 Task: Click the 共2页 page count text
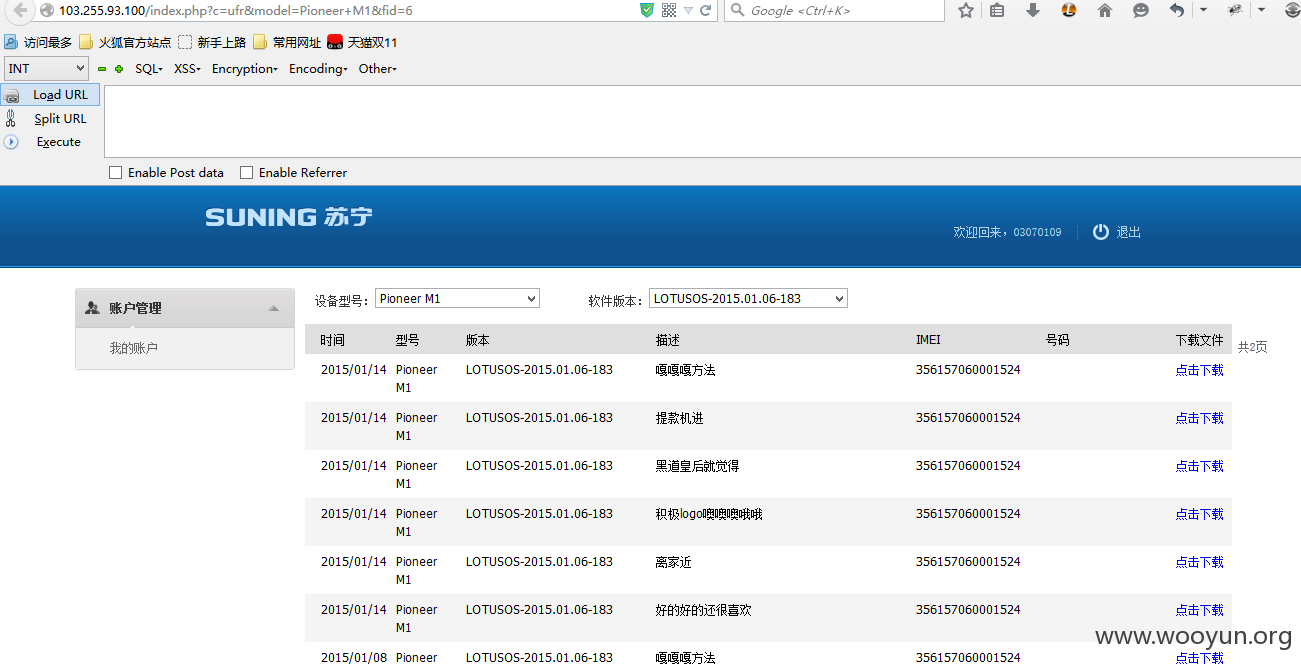pyautogui.click(x=1252, y=347)
